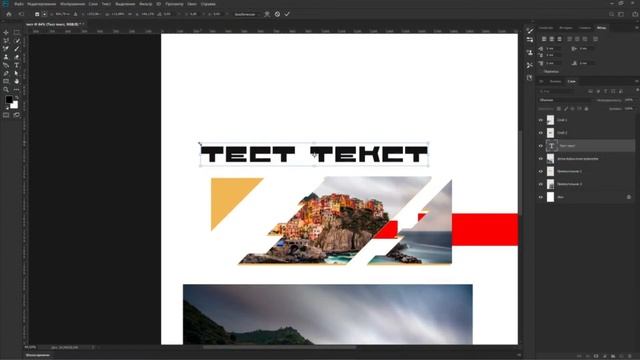The image size is (640, 360).
Task: Open the Изображение menu
Action: pyautogui.click(x=72, y=4)
